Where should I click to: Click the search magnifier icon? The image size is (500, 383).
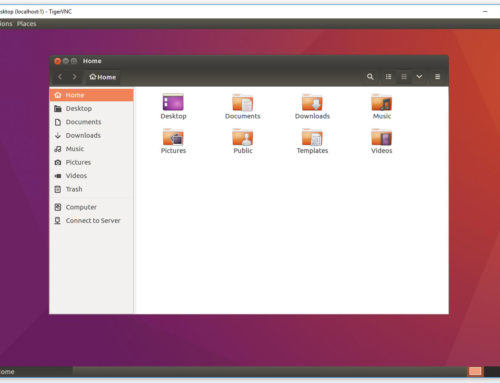370,77
